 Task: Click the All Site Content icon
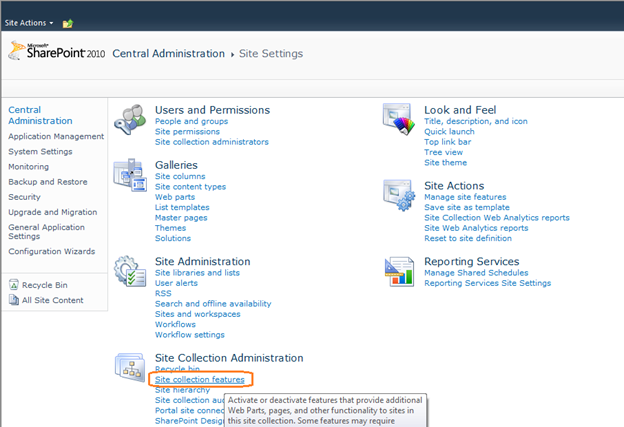[x=14, y=300]
